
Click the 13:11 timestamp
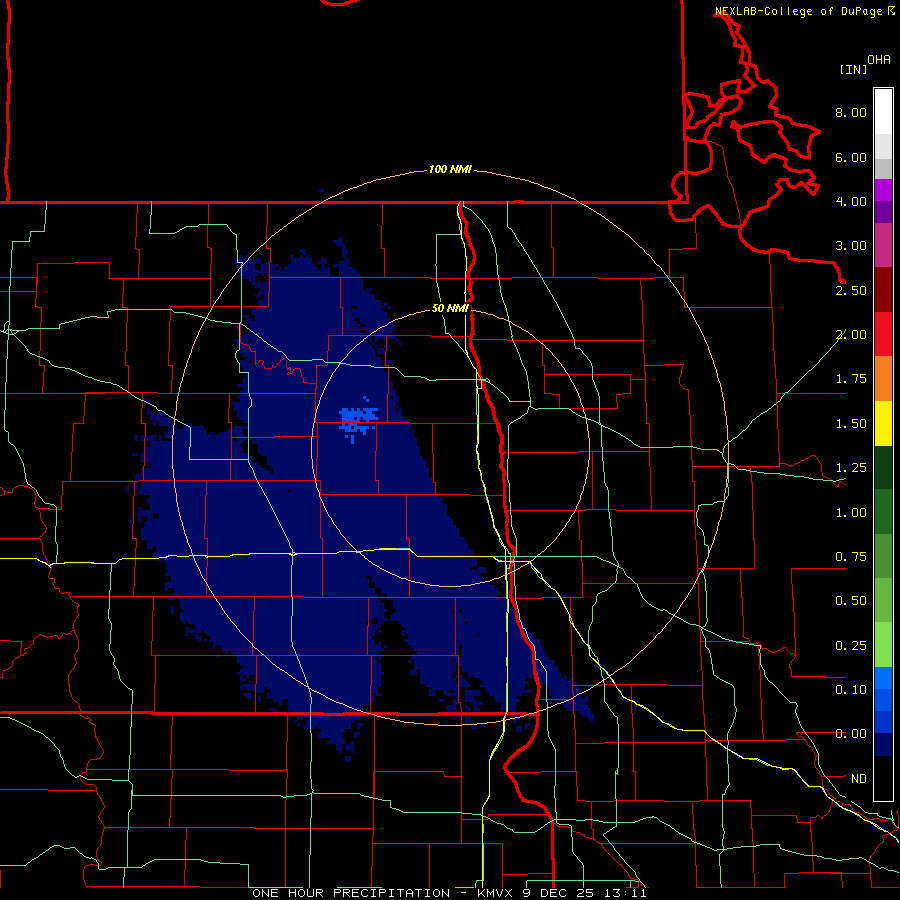(624, 893)
